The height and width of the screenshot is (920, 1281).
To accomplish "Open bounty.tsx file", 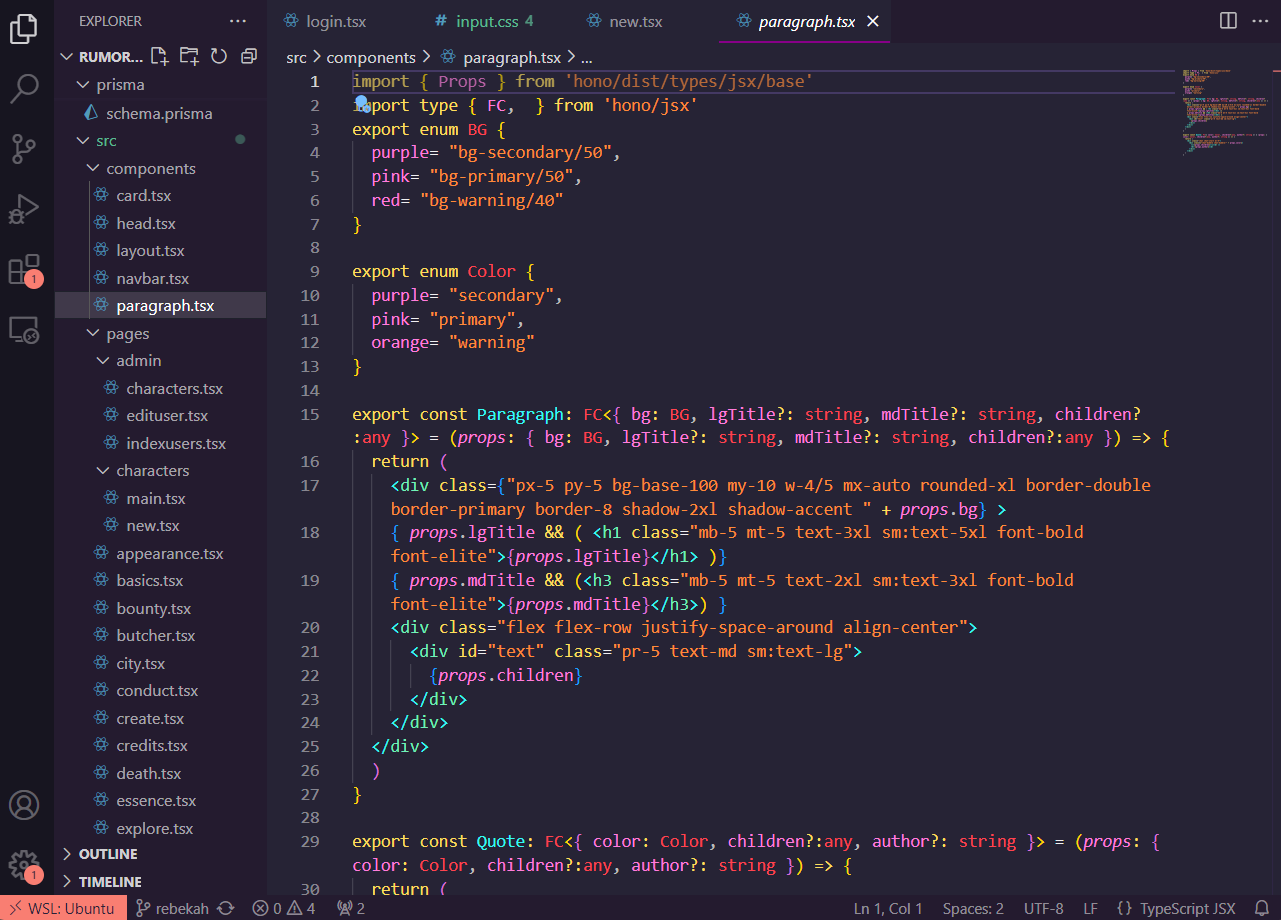I will (x=153, y=608).
